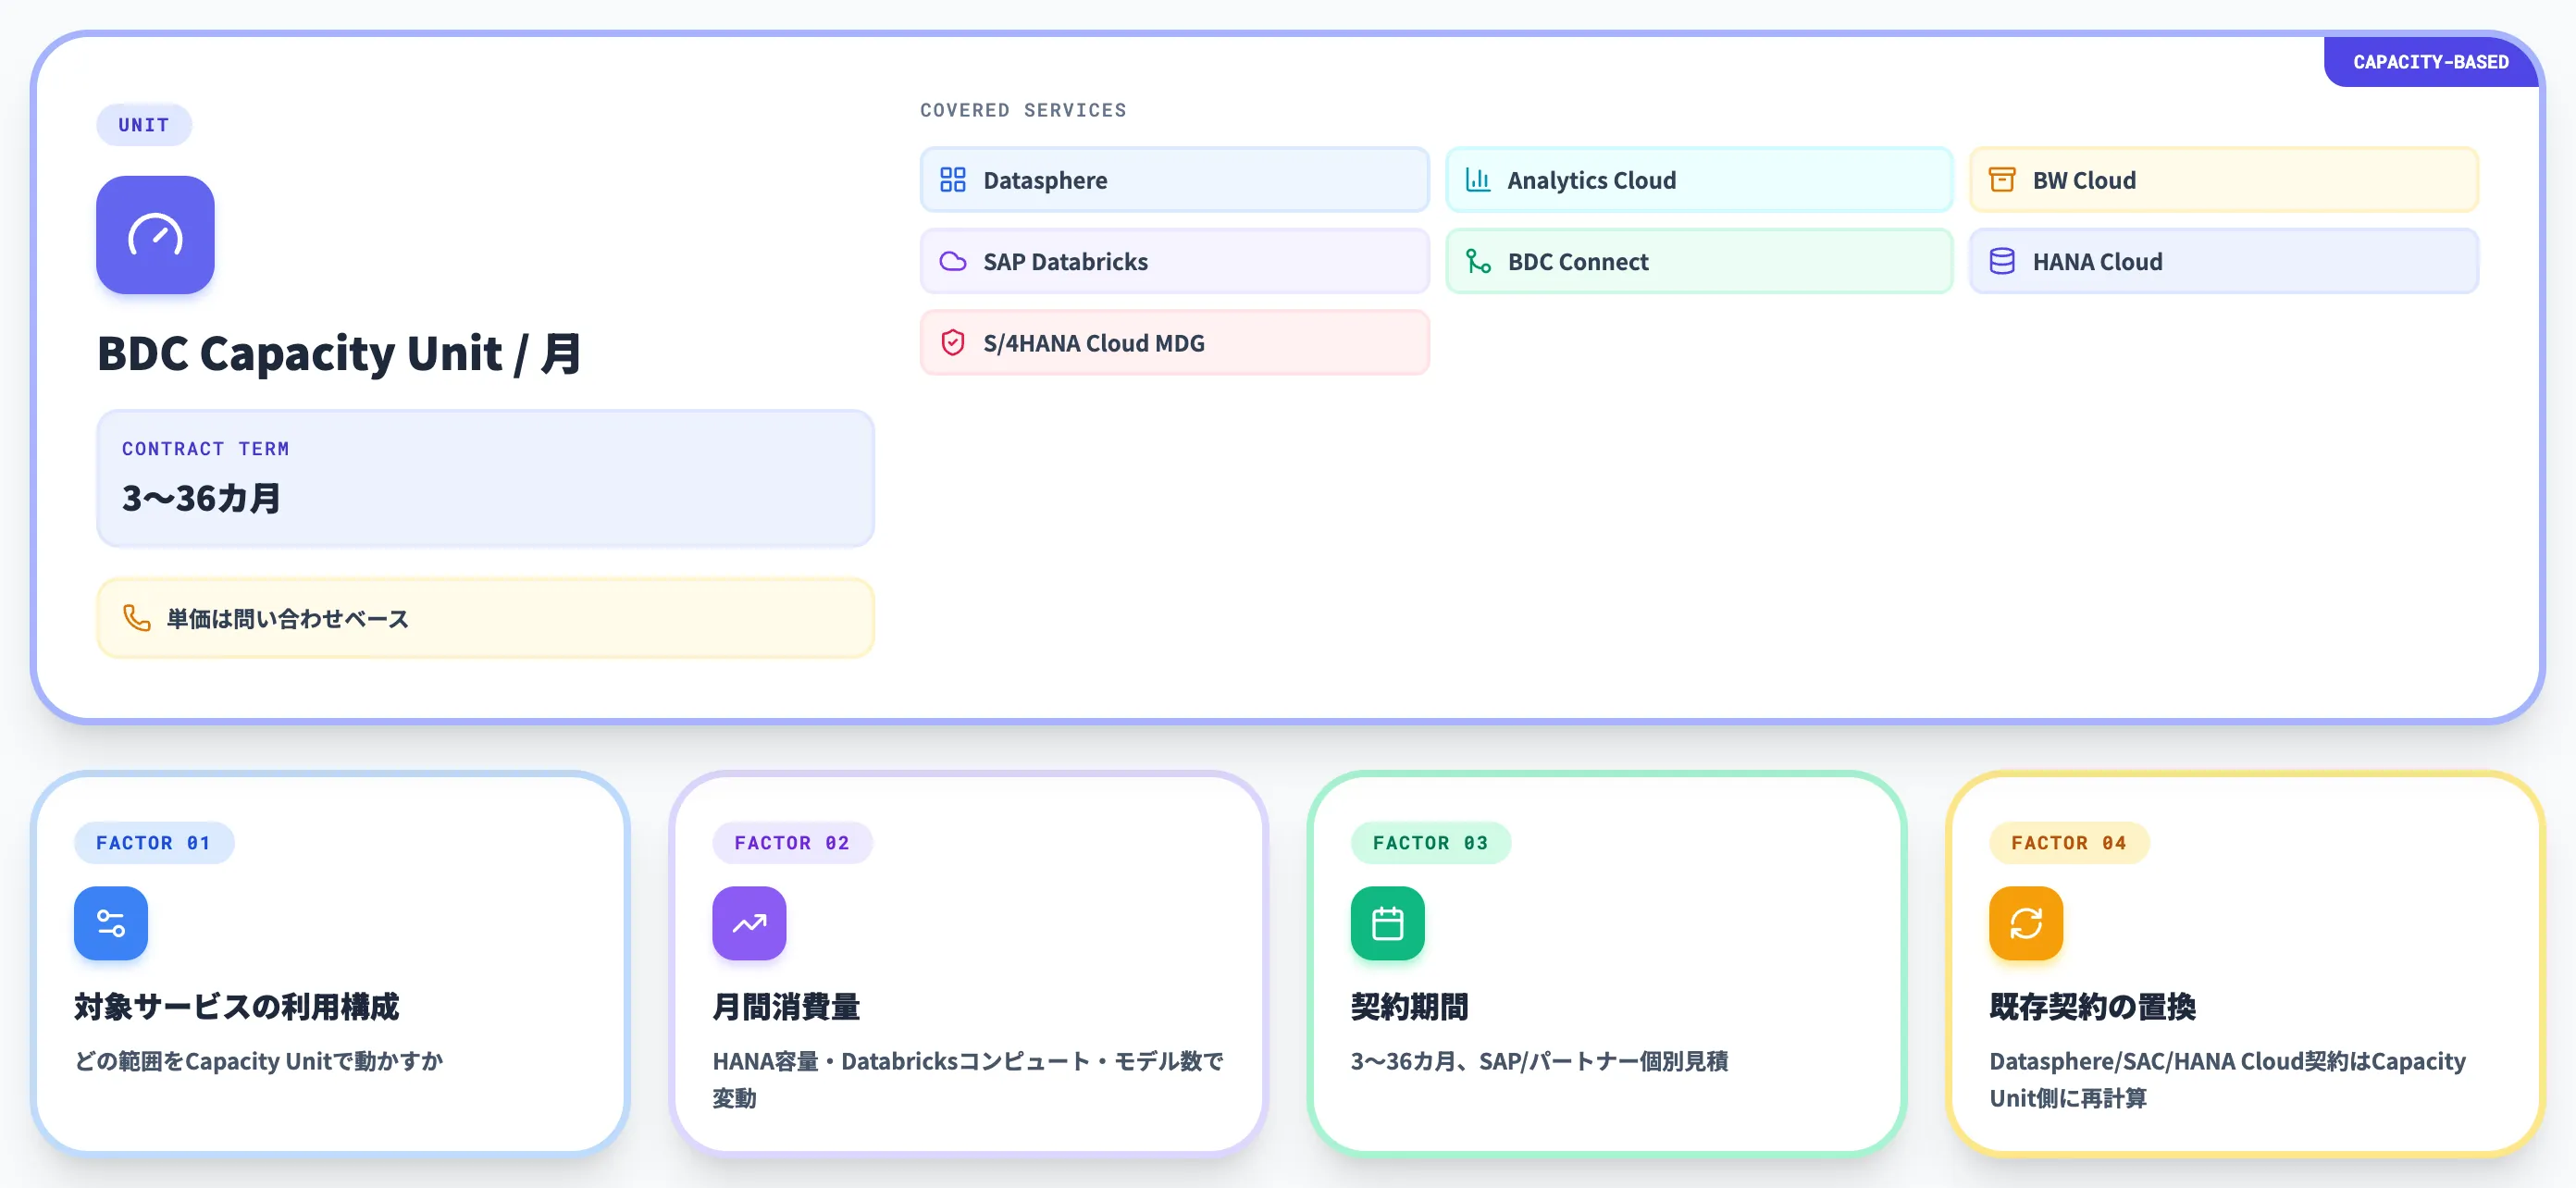Click the FACTOR 03 badge
This screenshot has height=1188, width=2576.
pos(1430,843)
